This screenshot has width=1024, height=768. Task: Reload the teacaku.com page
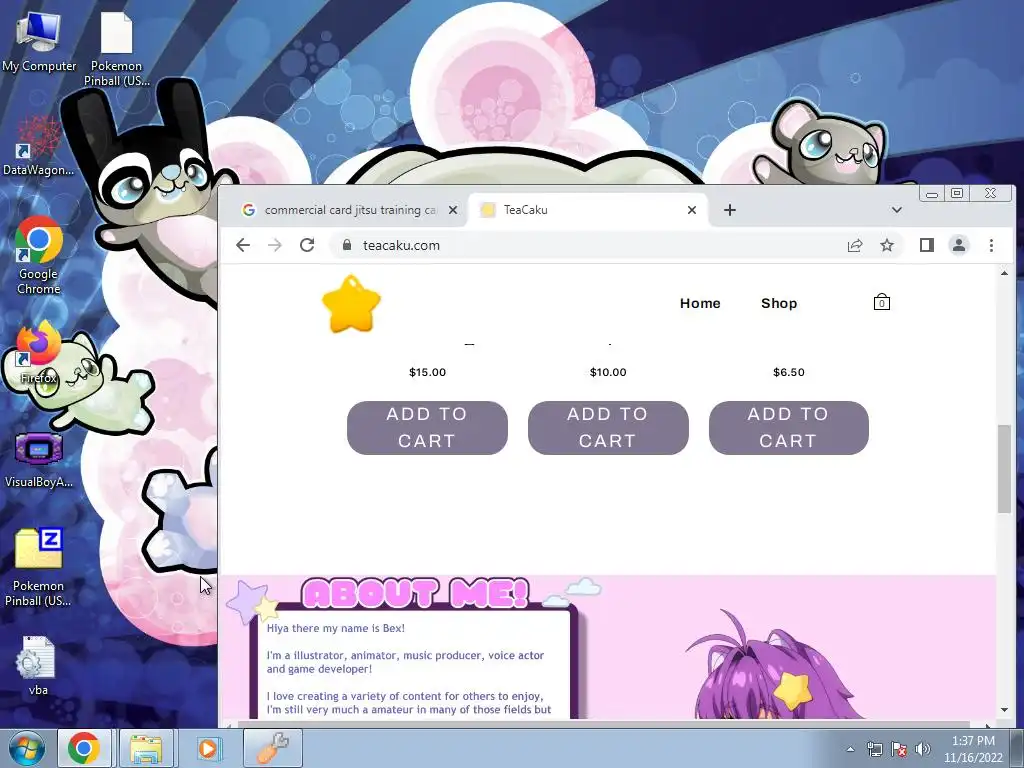tap(307, 246)
